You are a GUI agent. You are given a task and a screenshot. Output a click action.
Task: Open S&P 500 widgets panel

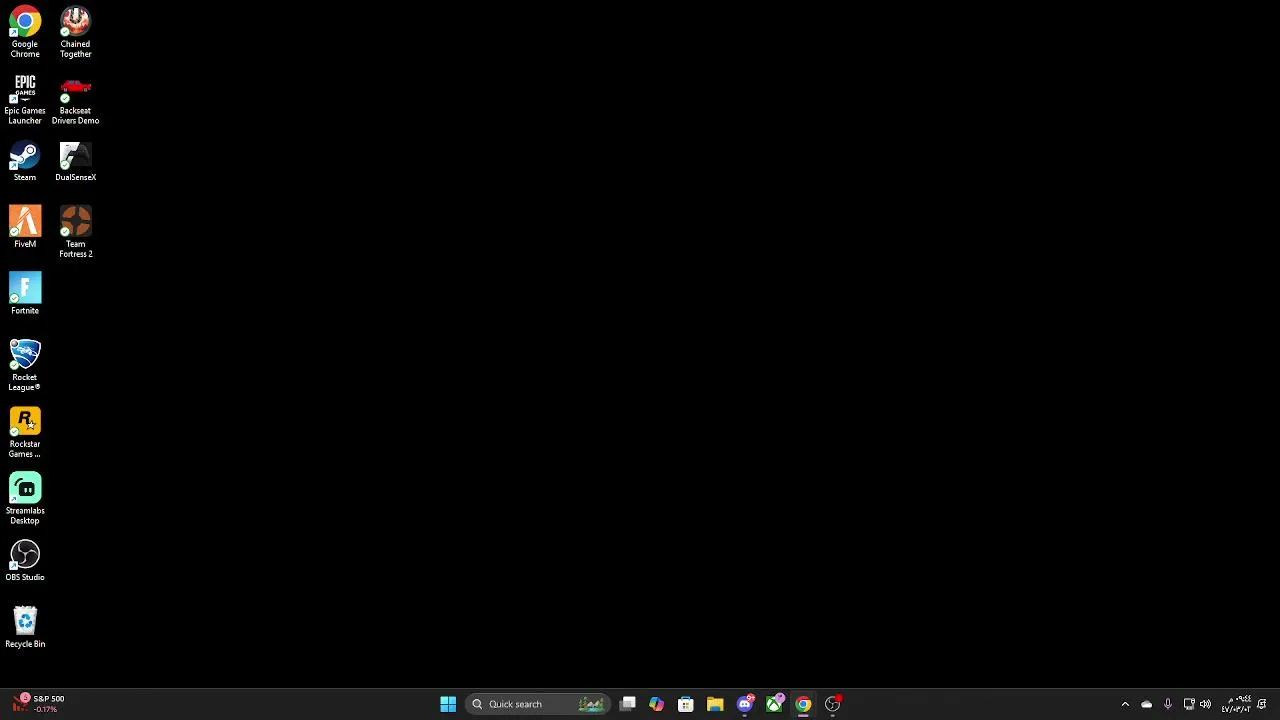[x=40, y=704]
